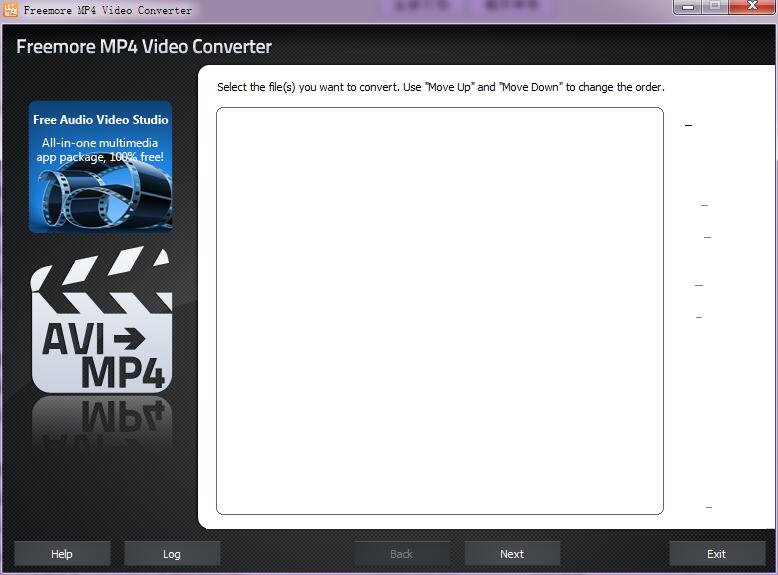The image size is (778, 575).
Task: Click inside the empty file list box
Action: [440, 311]
